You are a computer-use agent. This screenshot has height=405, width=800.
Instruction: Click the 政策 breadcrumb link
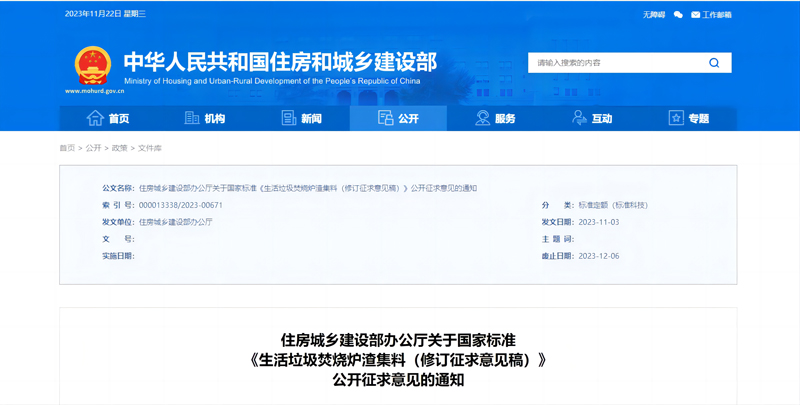pos(119,148)
